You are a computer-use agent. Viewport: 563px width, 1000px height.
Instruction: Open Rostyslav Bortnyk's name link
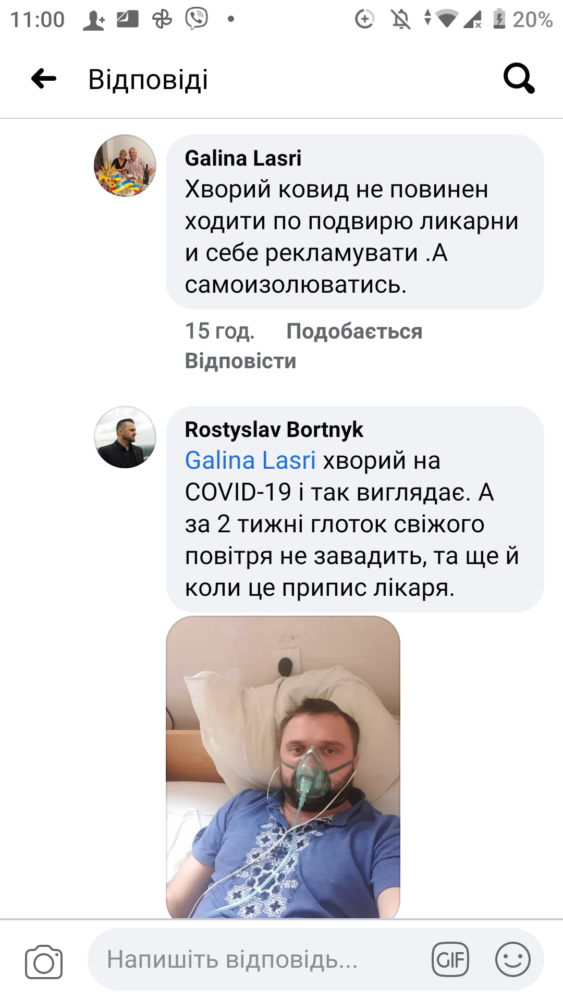click(x=274, y=429)
